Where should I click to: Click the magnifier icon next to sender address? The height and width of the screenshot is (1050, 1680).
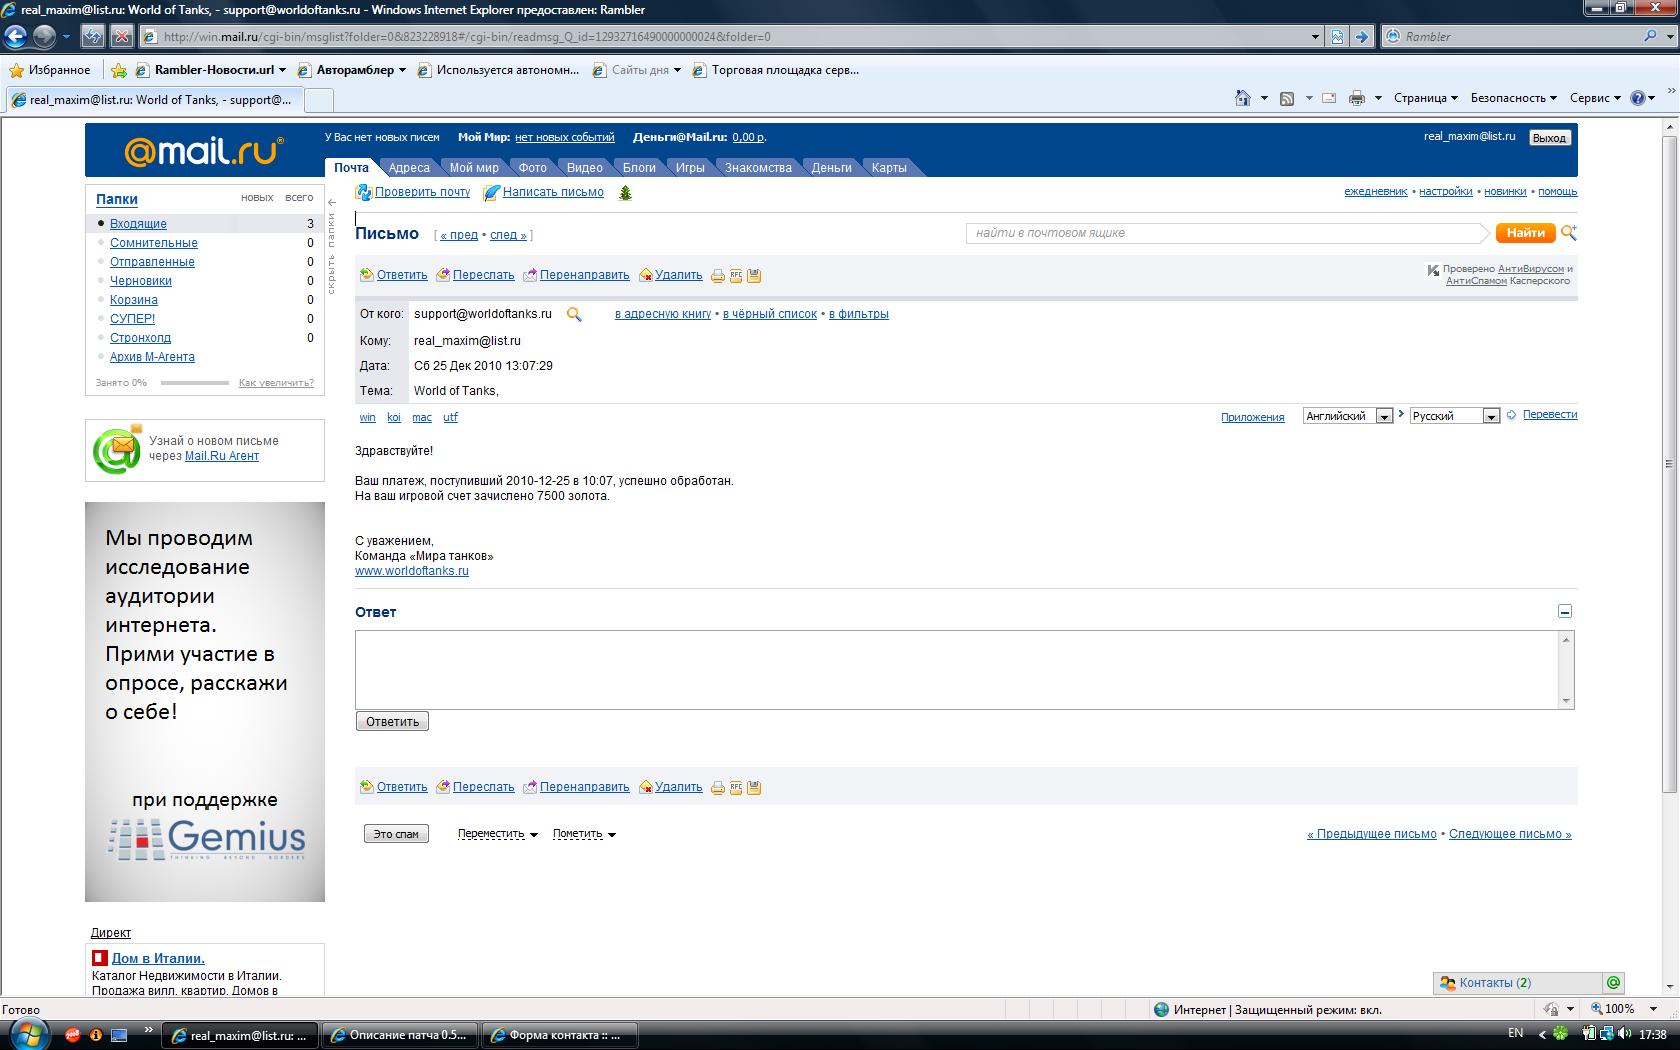(574, 314)
